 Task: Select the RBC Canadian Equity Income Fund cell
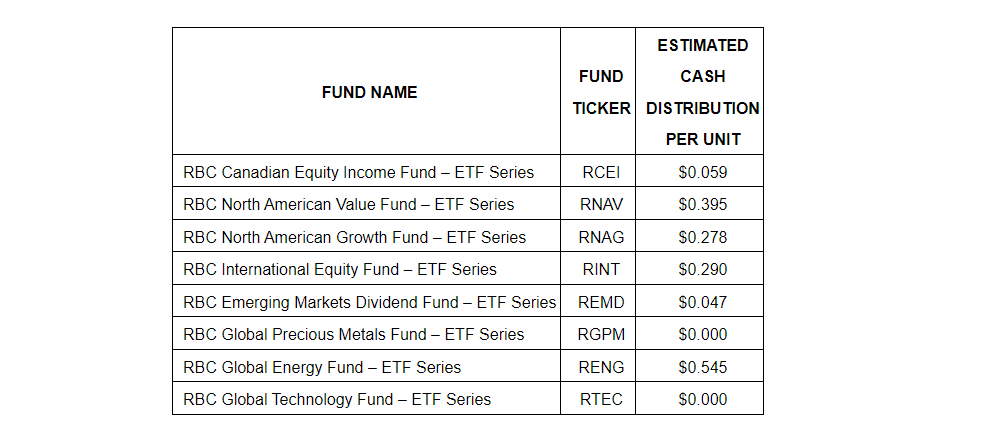click(x=358, y=172)
